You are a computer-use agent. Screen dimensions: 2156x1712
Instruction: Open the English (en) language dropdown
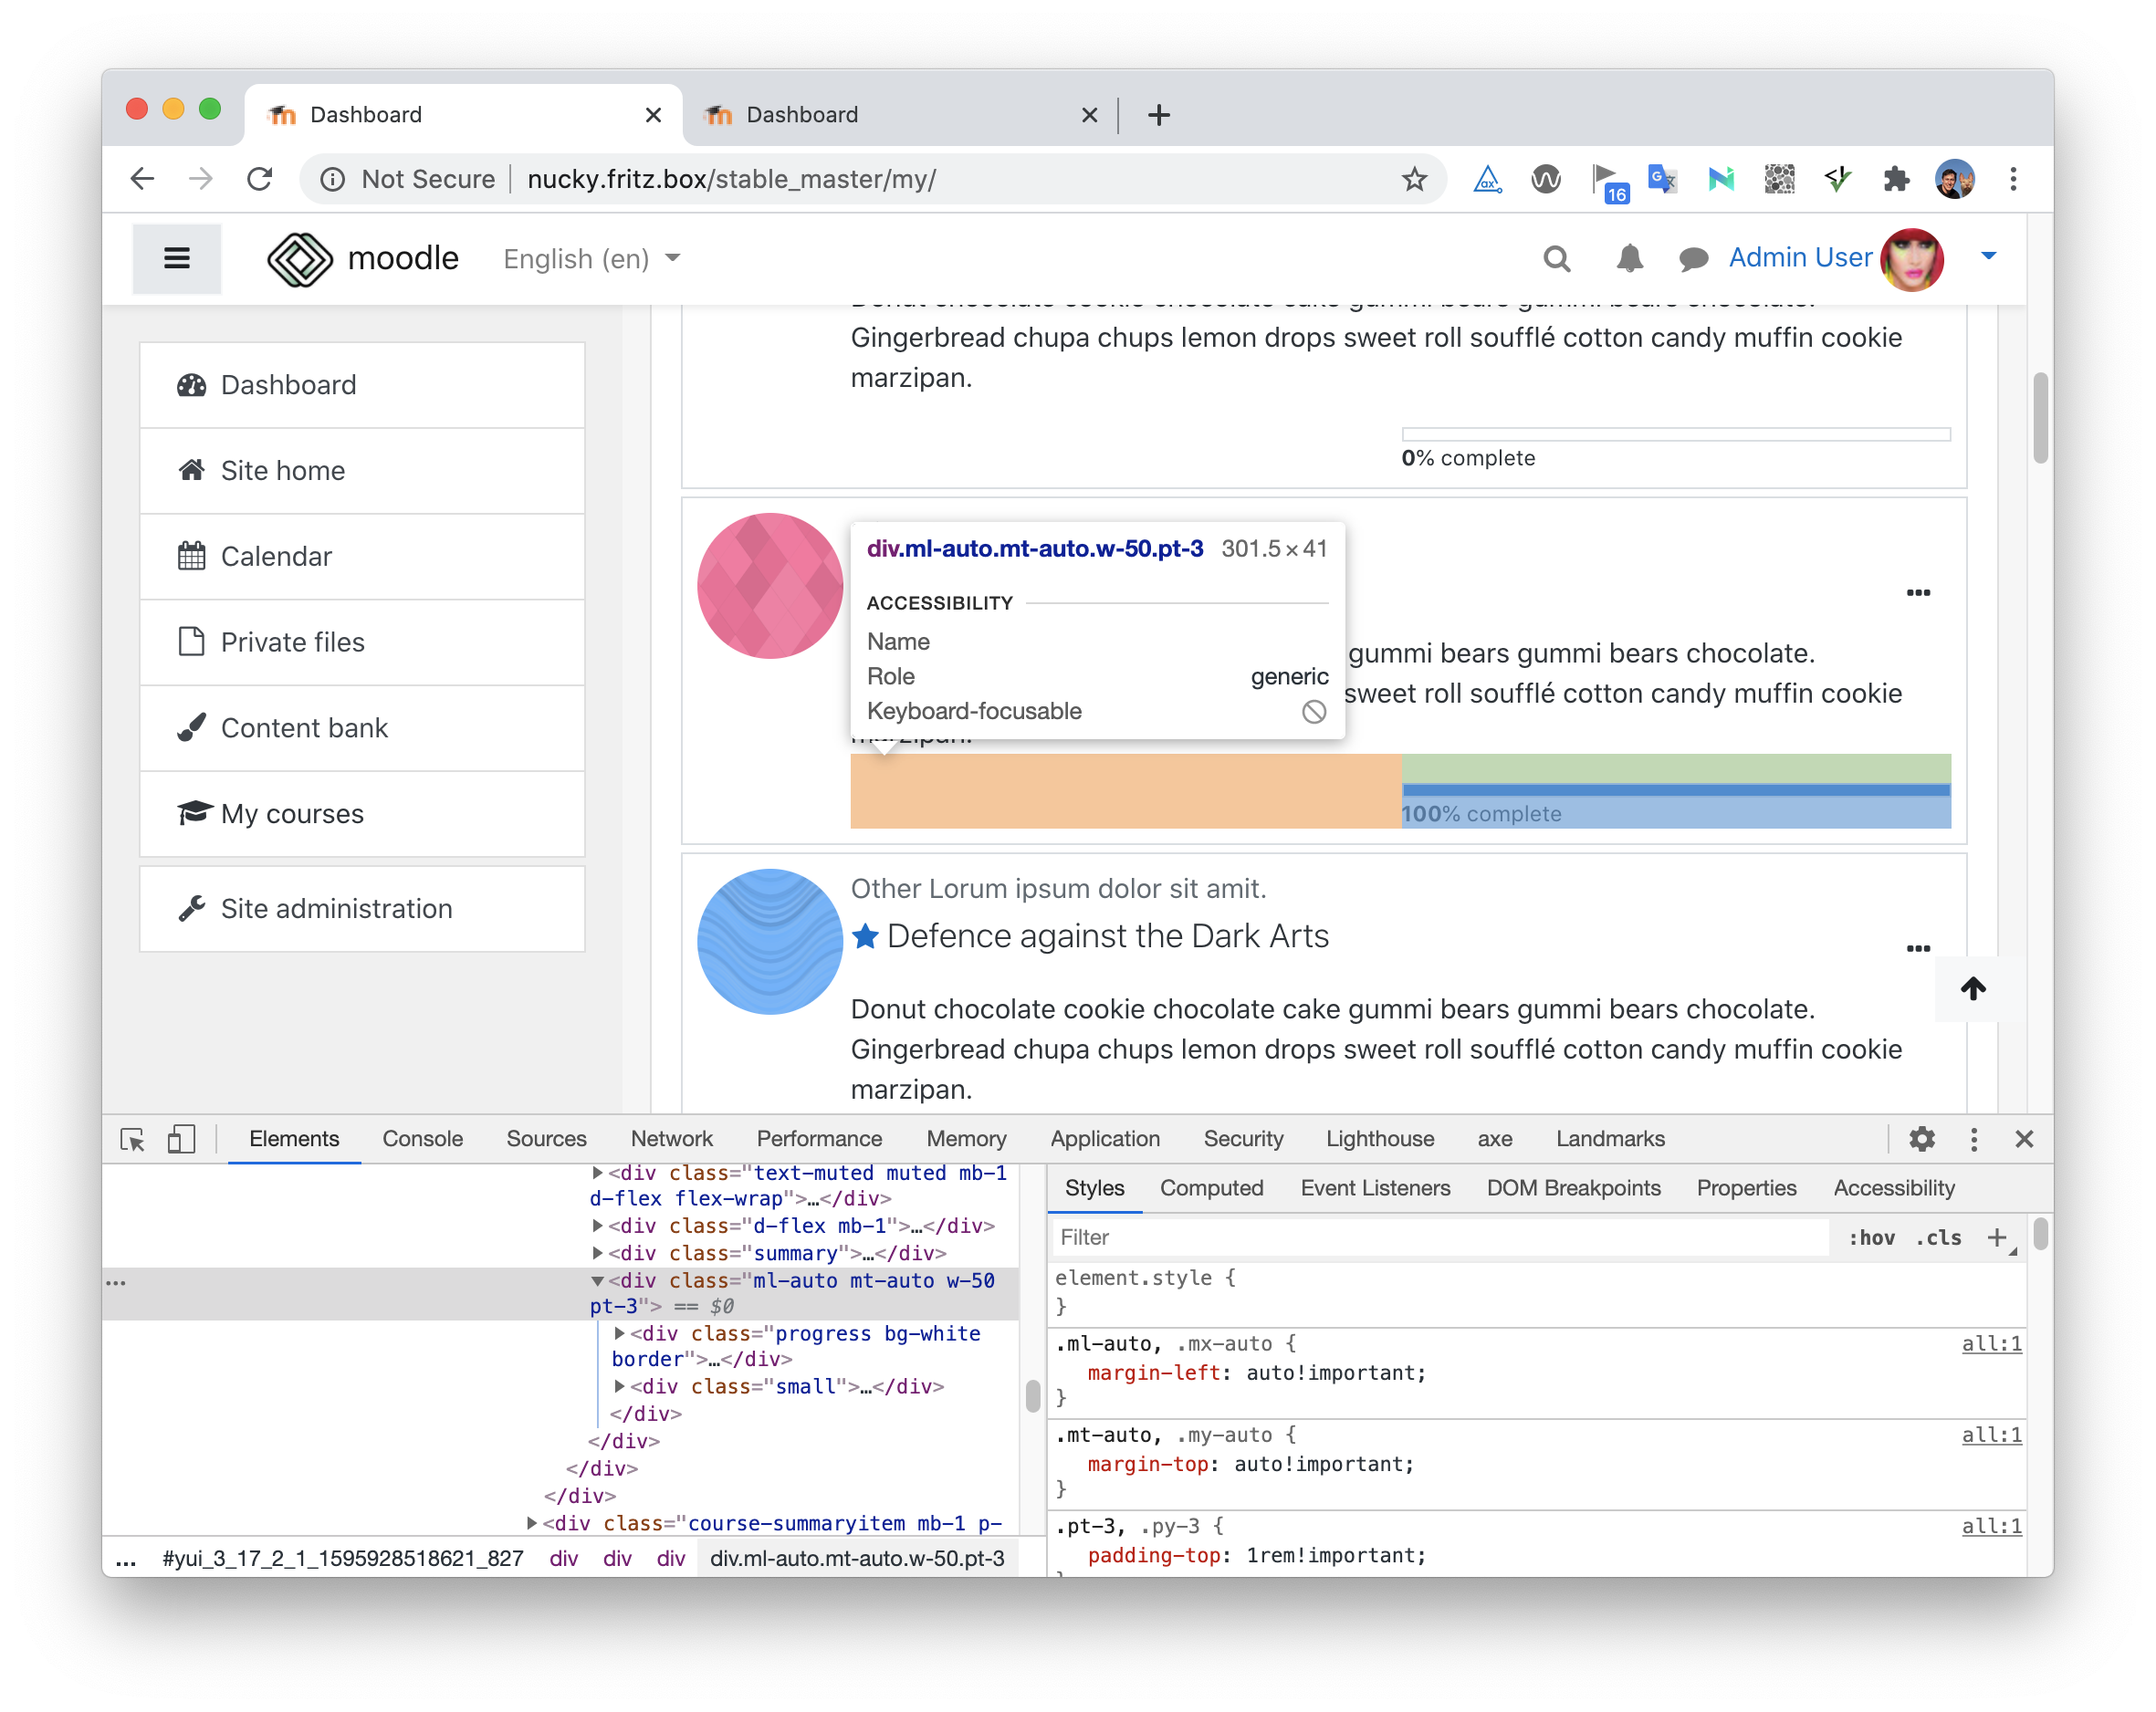point(592,259)
